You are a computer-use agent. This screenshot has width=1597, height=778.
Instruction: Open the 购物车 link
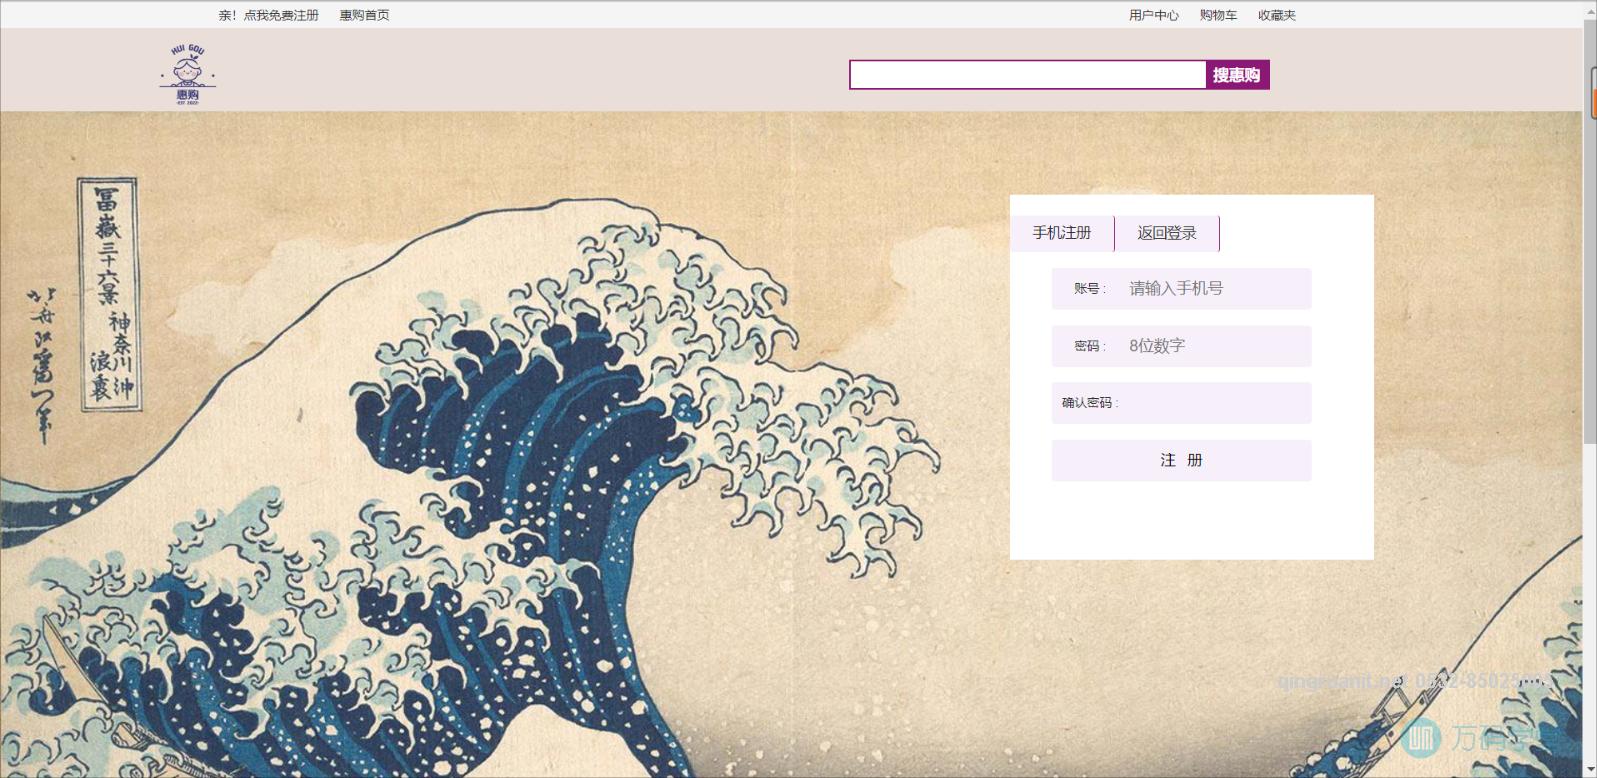1218,15
